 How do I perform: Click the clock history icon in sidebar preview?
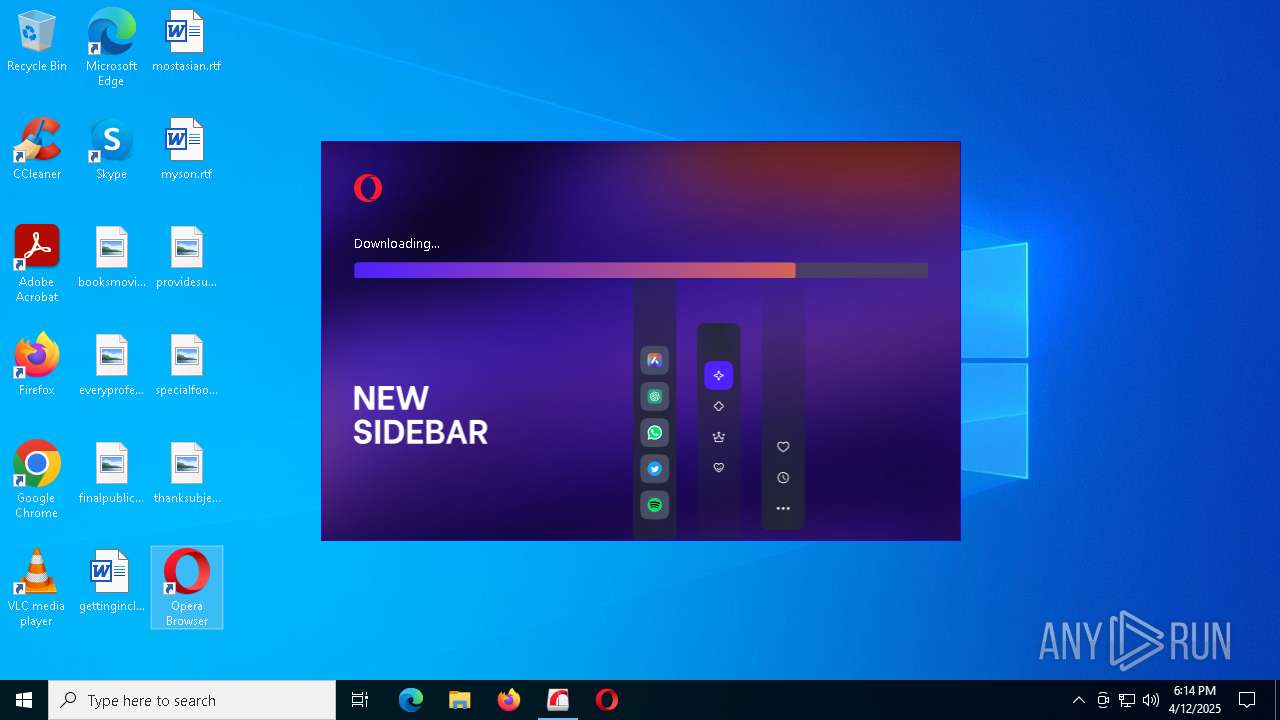click(783, 478)
